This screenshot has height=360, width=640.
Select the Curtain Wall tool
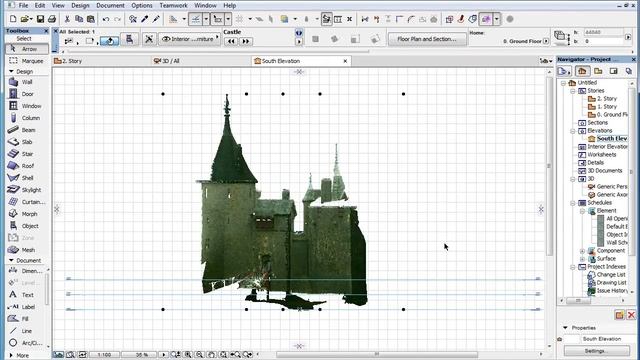click(27, 202)
